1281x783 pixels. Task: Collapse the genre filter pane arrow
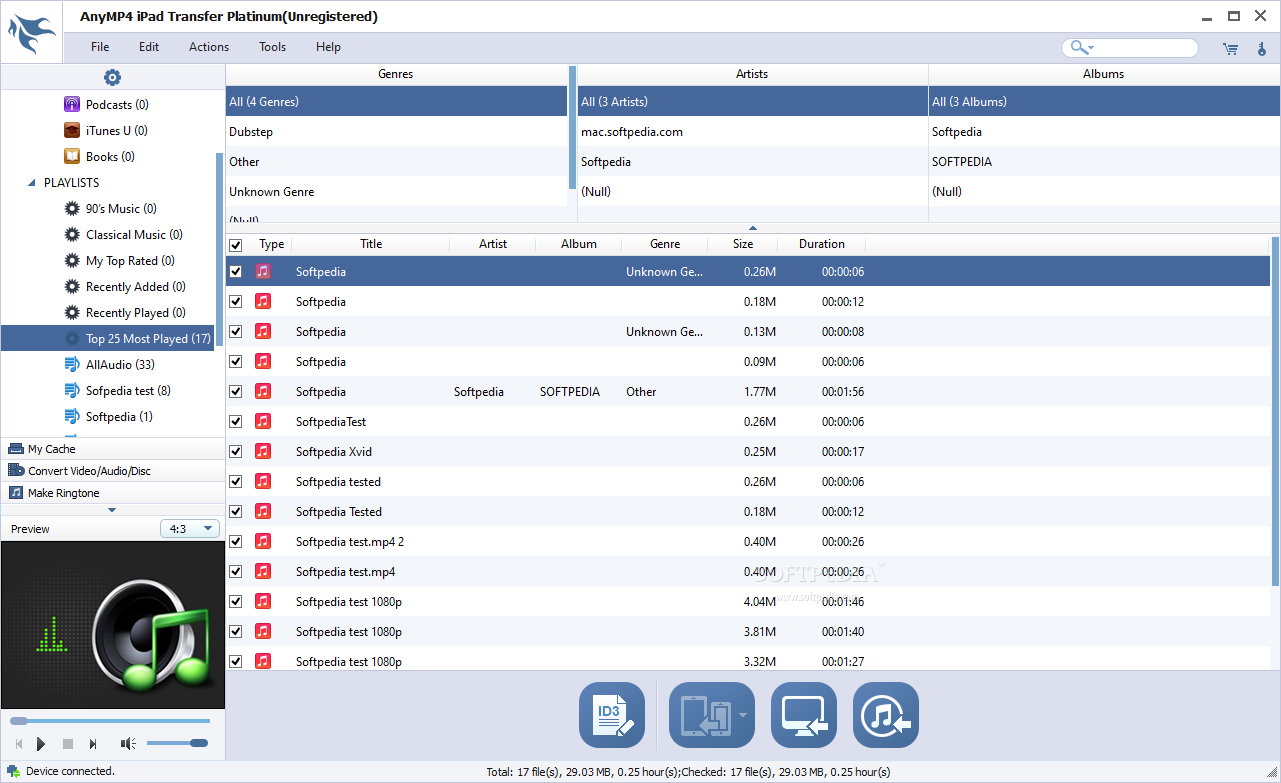click(x=753, y=228)
